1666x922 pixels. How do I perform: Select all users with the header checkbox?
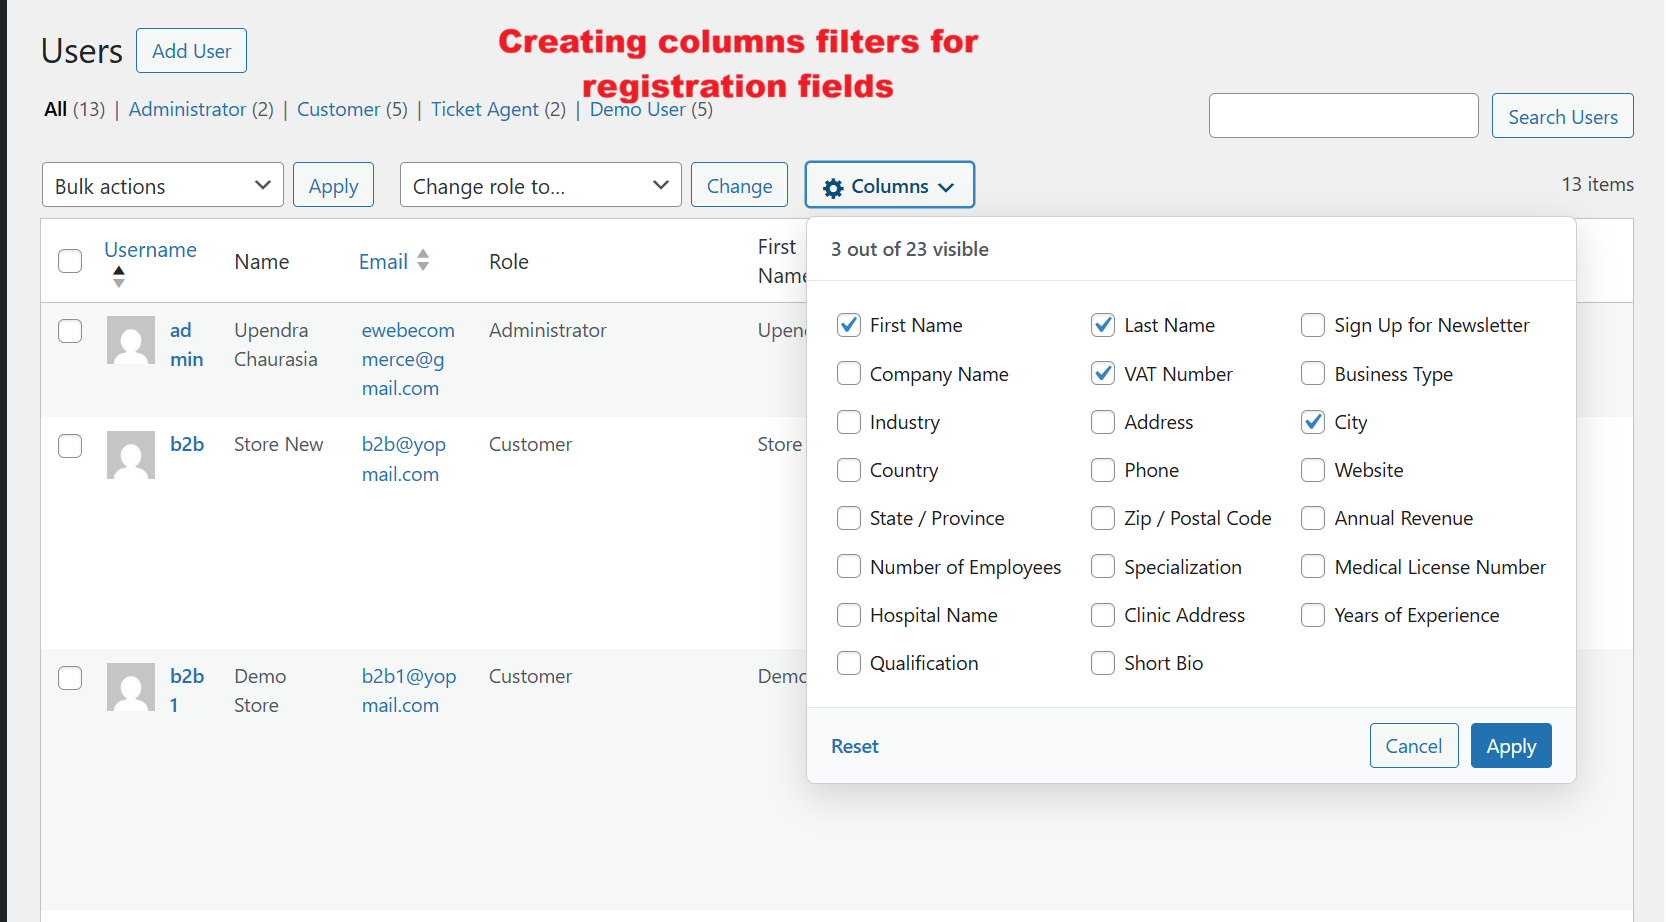[x=70, y=260]
